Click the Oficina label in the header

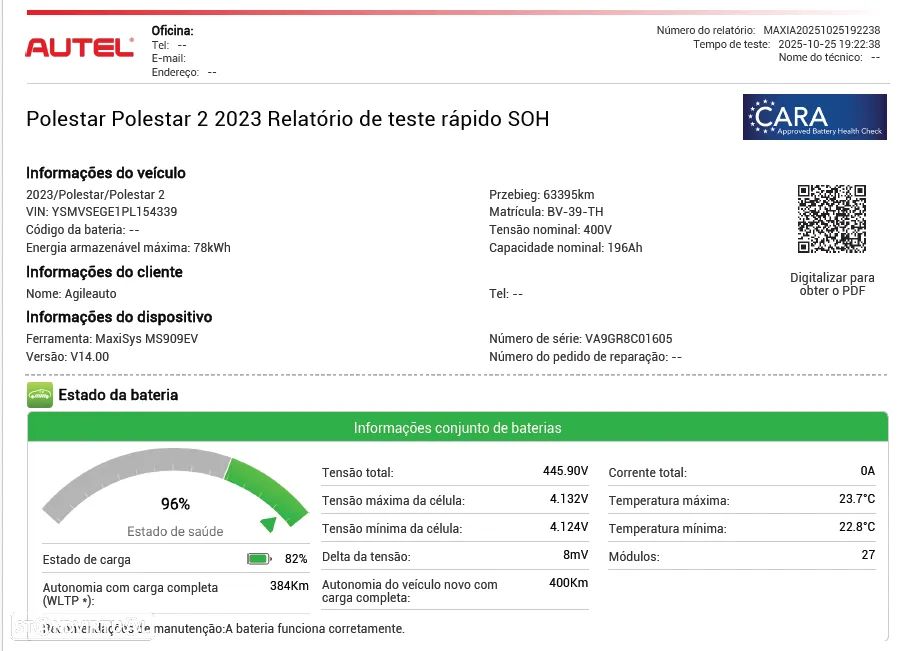[172, 31]
